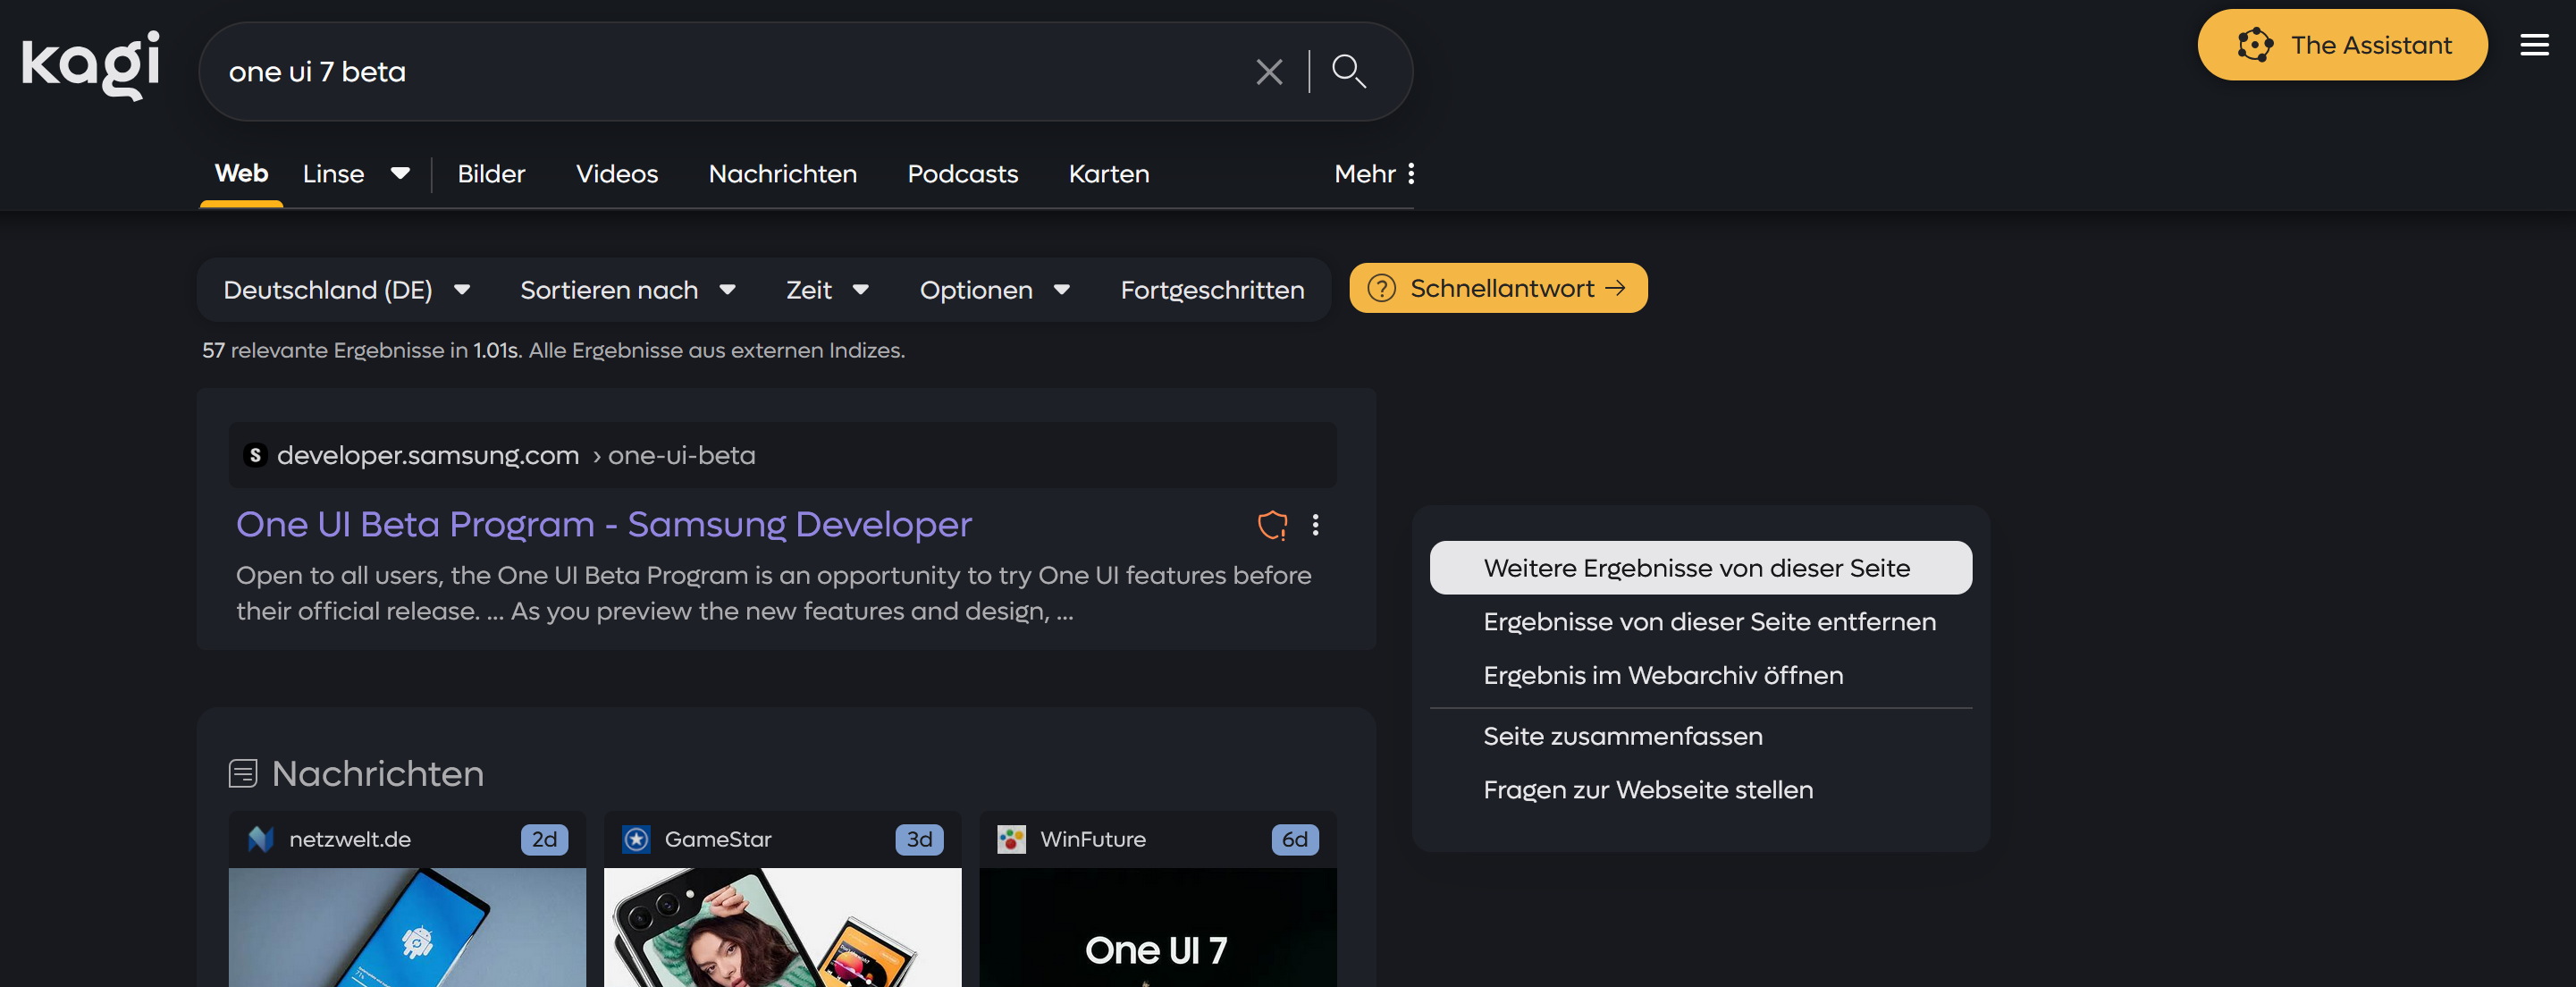Open the GameStar news source
The height and width of the screenshot is (987, 2576).
718,839
